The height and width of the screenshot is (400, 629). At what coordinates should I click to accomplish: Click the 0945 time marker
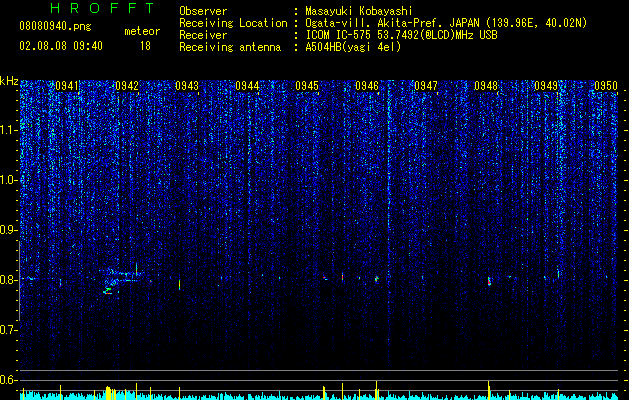click(307, 86)
